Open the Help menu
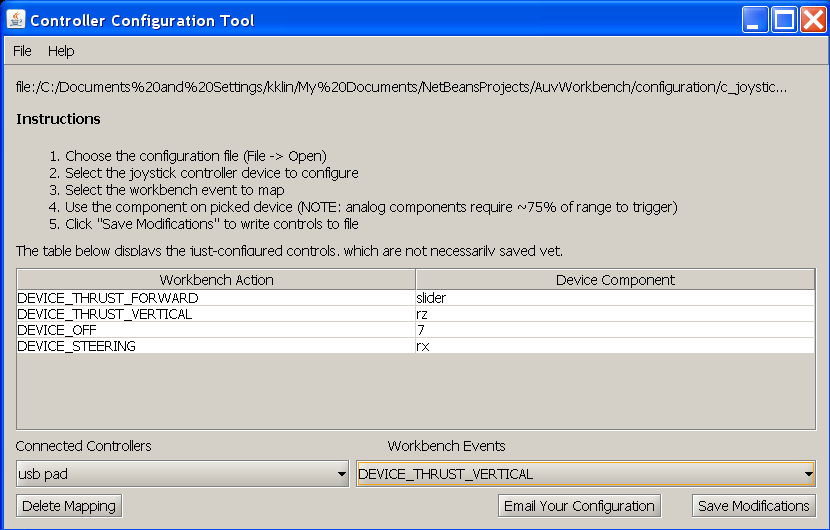The width and height of the screenshot is (830, 530). coord(61,51)
